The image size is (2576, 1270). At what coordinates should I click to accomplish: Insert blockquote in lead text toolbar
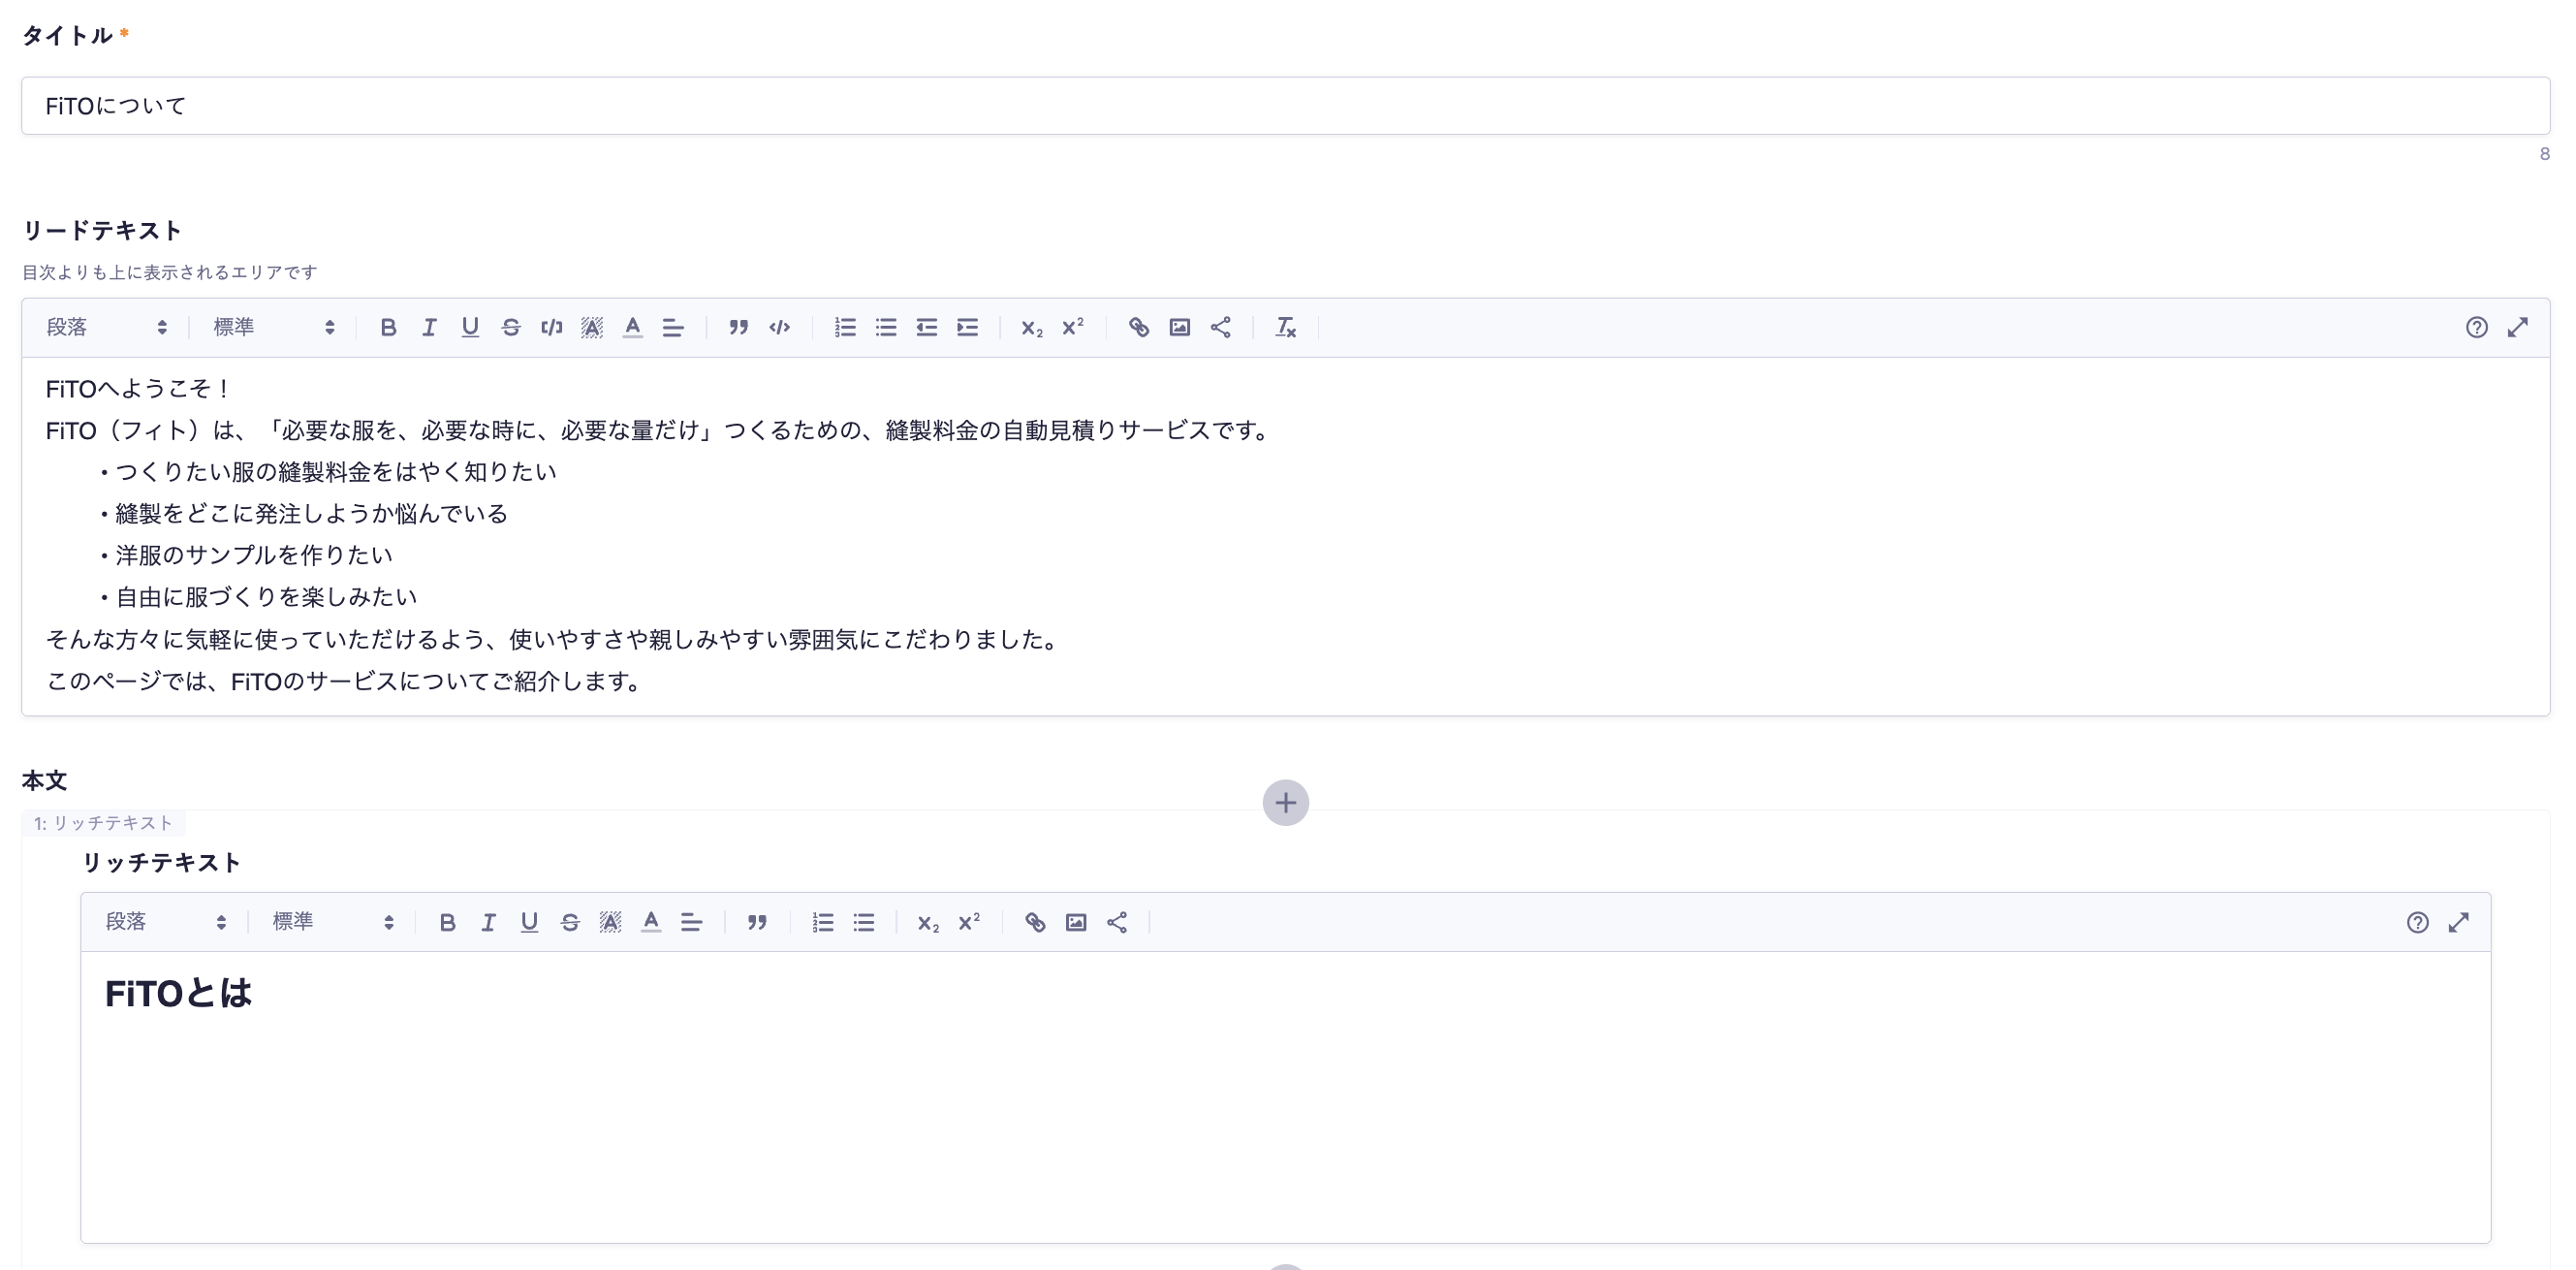(738, 327)
